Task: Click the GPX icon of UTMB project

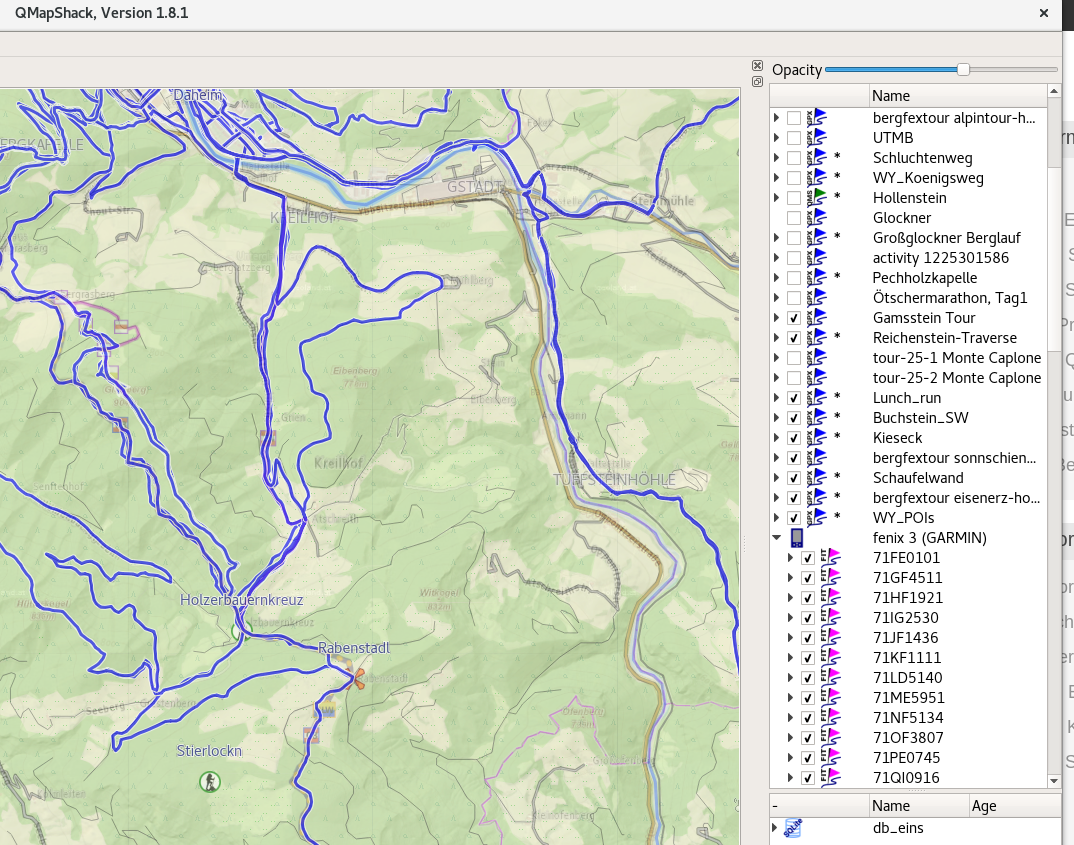Action: pyautogui.click(x=816, y=138)
